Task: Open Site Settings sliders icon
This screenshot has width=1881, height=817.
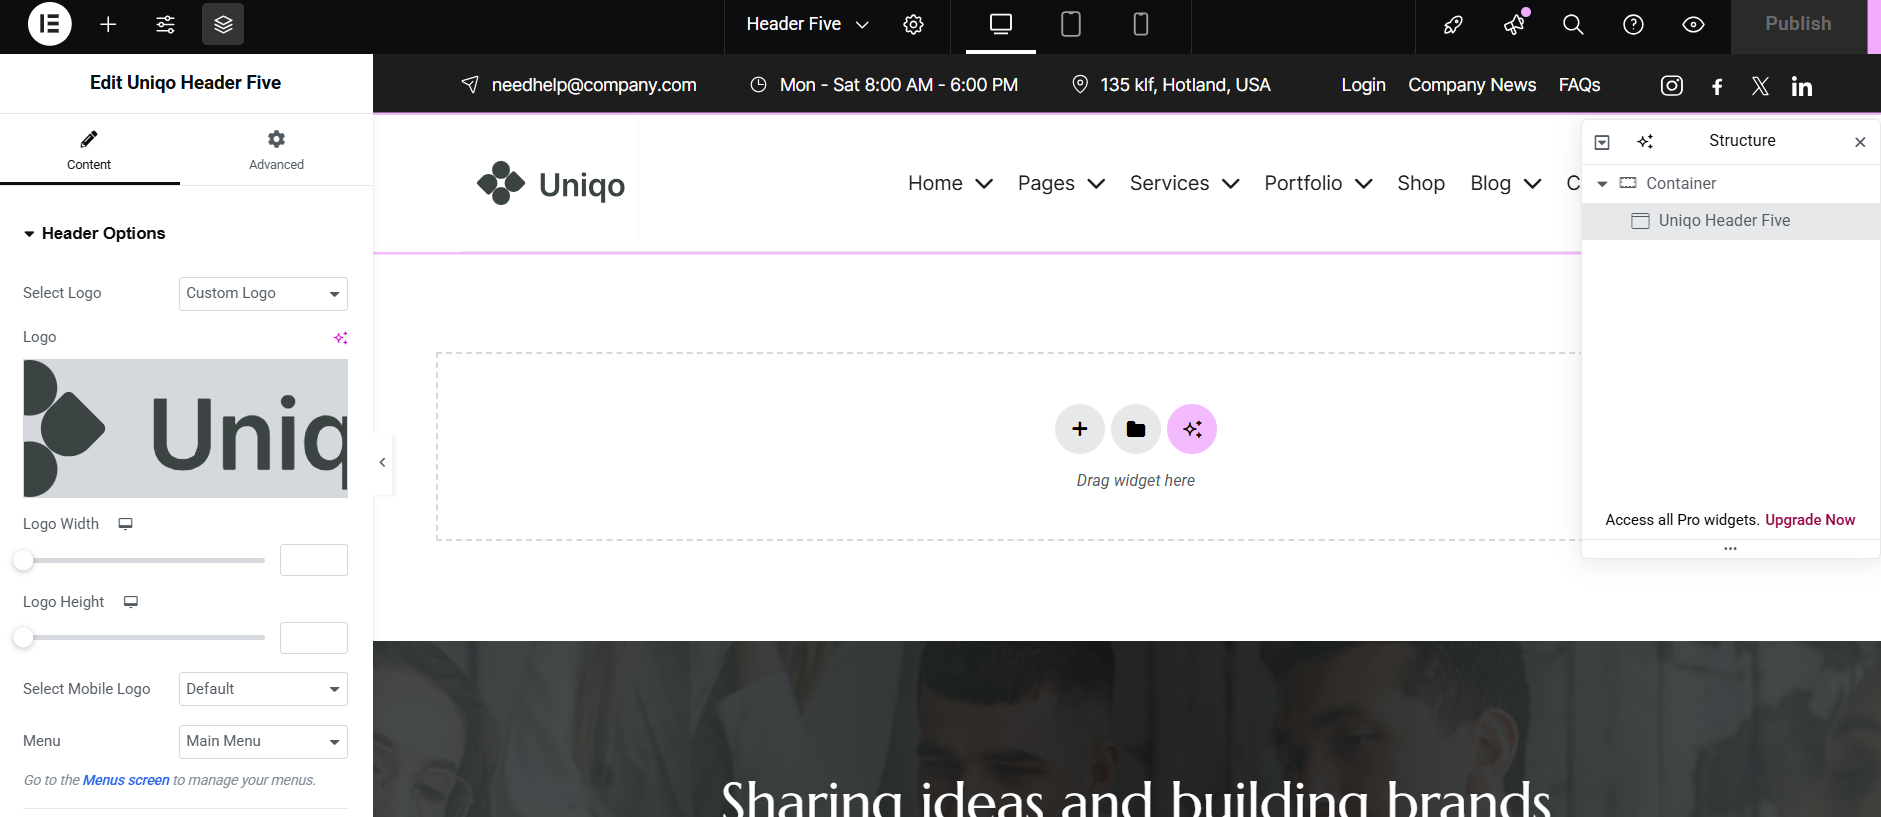Action: [x=166, y=24]
